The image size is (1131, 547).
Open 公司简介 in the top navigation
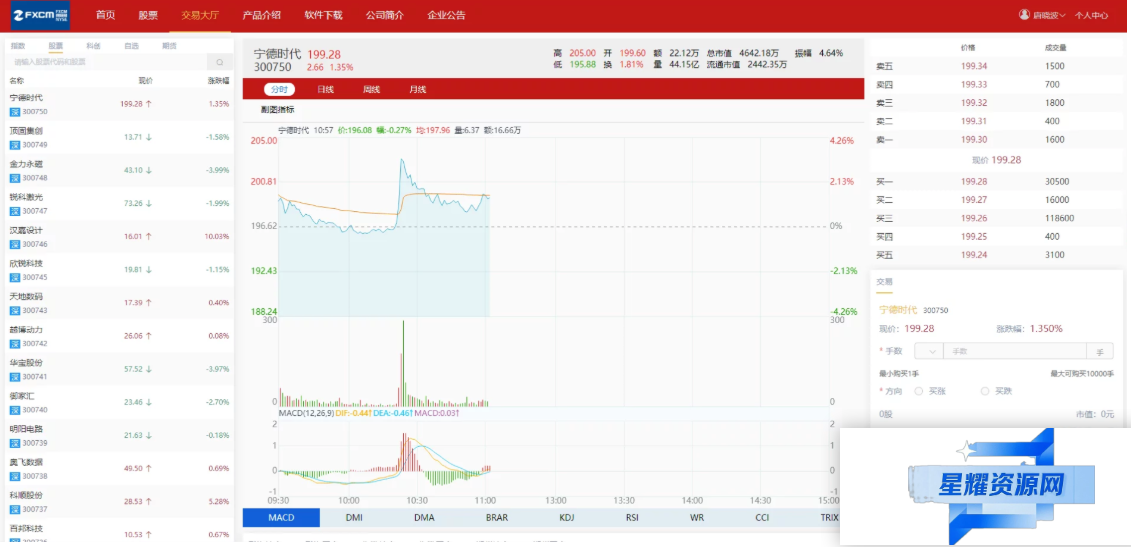(384, 15)
